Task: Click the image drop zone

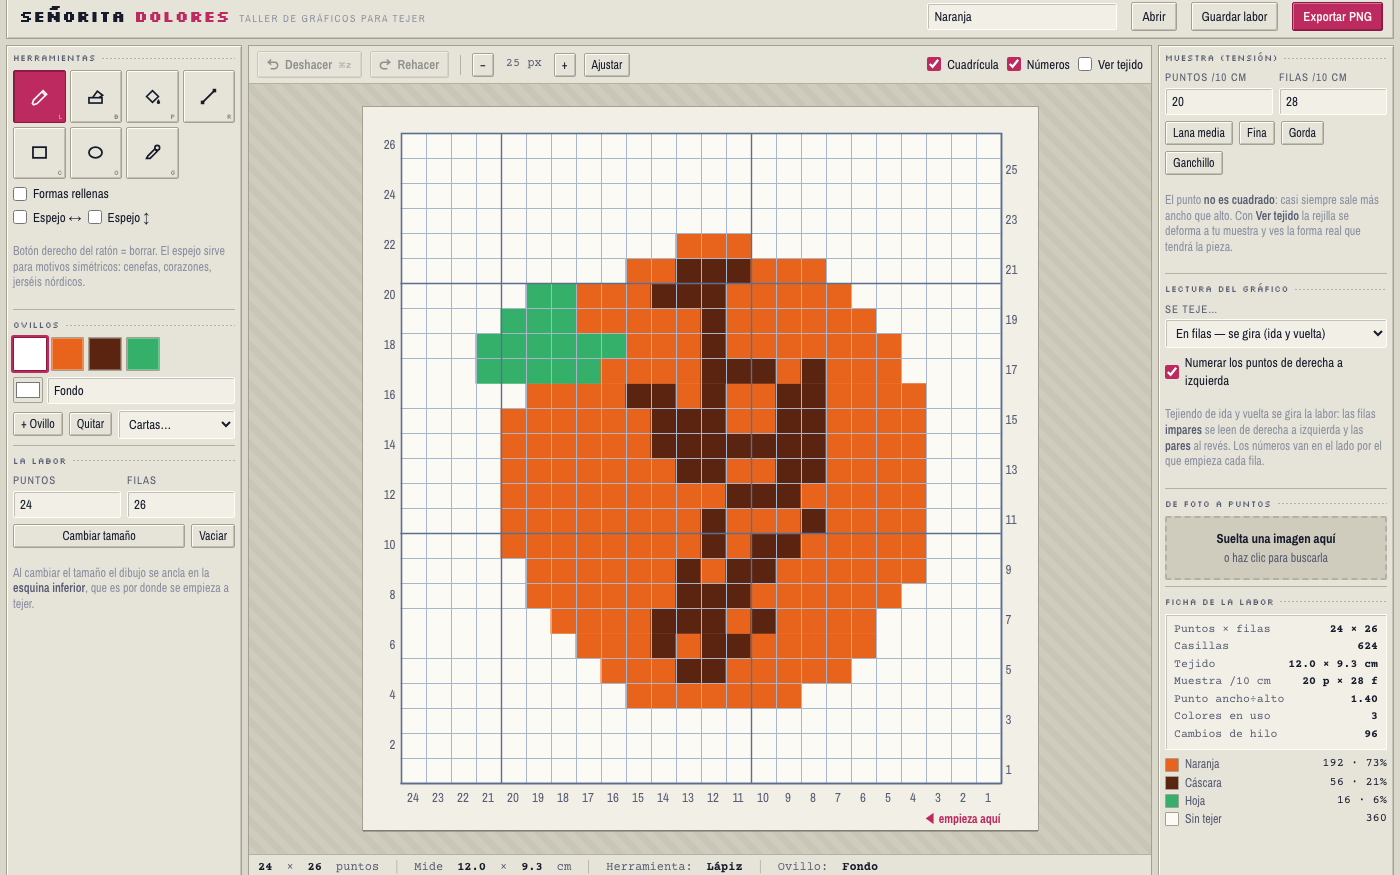Action: click(x=1276, y=548)
